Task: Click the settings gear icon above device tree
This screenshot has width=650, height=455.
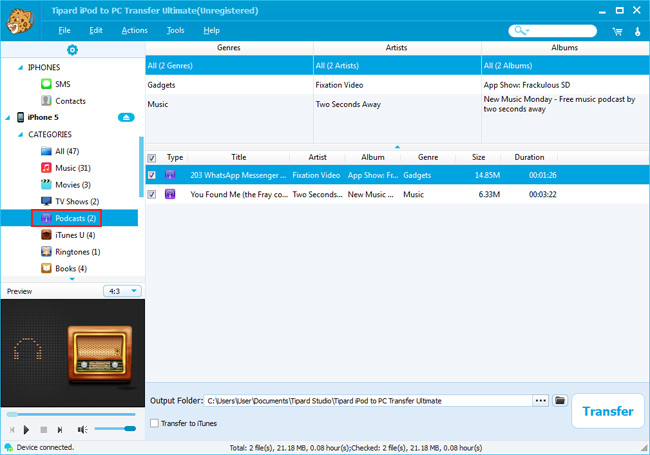Action: (x=72, y=50)
